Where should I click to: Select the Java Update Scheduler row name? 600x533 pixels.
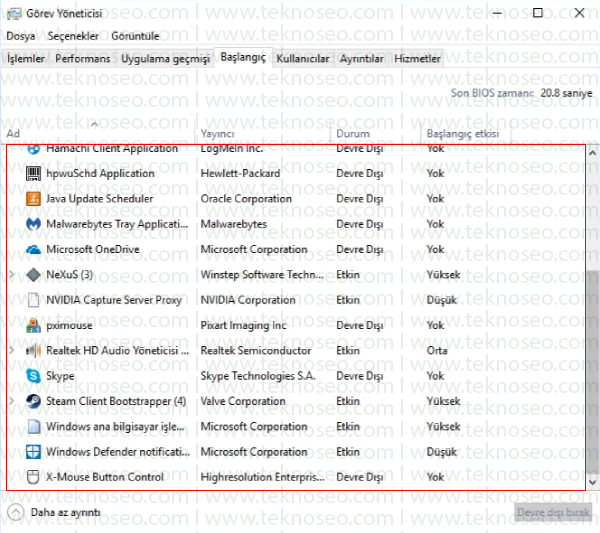(x=99, y=199)
